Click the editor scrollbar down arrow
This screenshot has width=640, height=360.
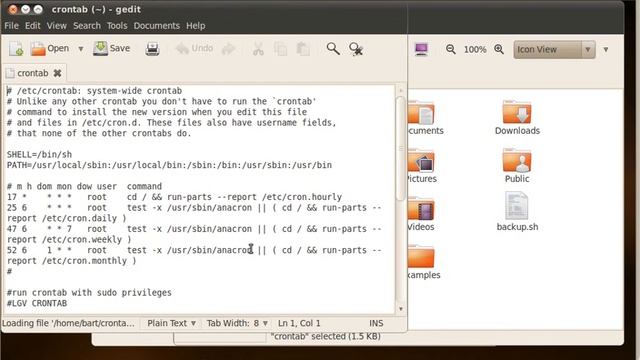[x=400, y=309]
